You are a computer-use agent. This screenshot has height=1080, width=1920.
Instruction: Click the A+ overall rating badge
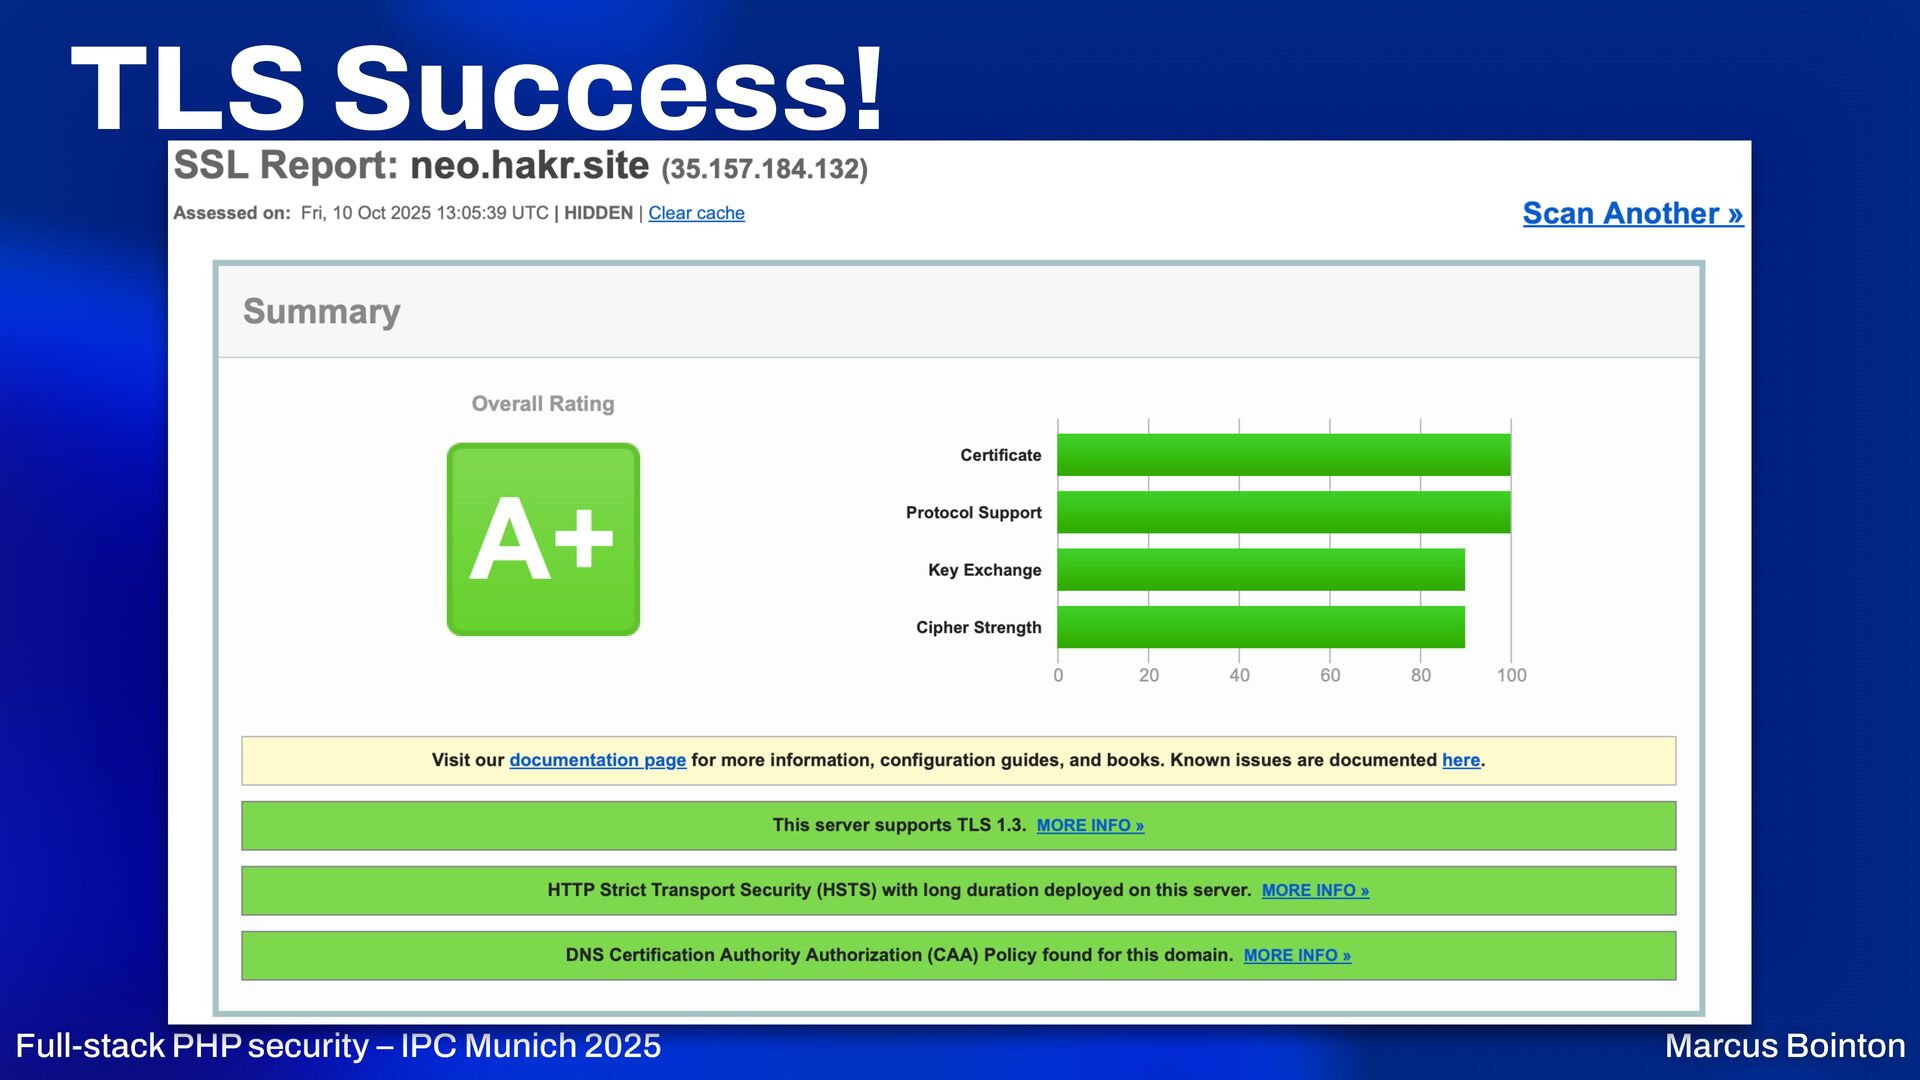(x=543, y=539)
